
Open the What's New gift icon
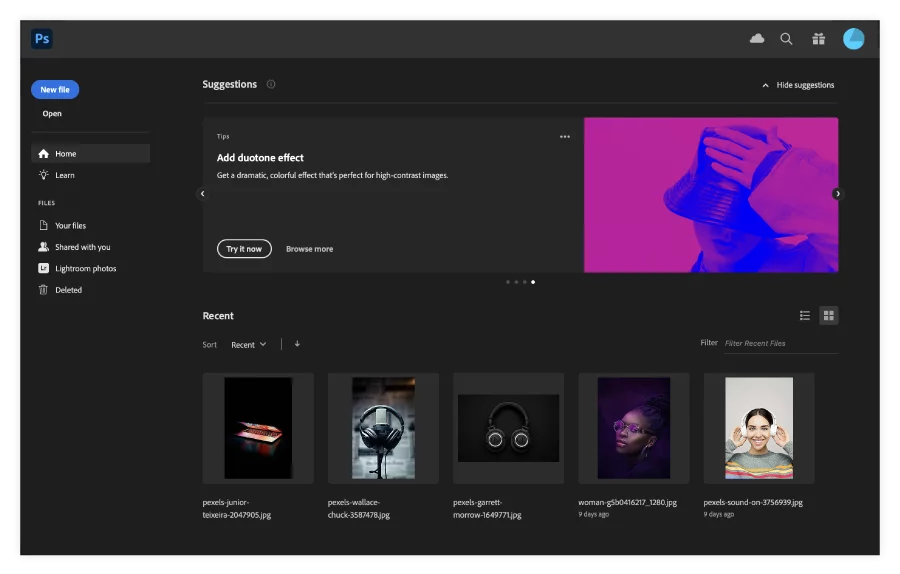coord(818,38)
